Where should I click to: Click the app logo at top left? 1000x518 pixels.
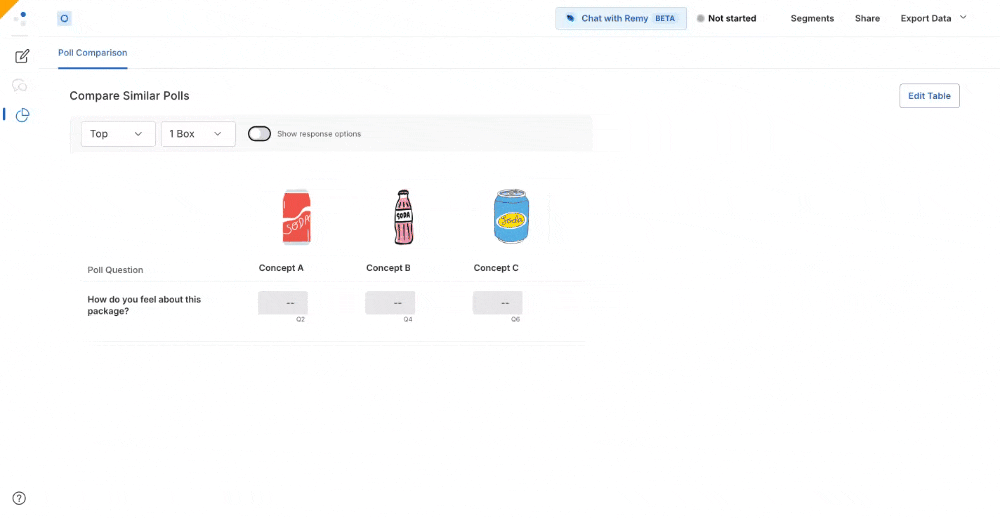point(20,17)
